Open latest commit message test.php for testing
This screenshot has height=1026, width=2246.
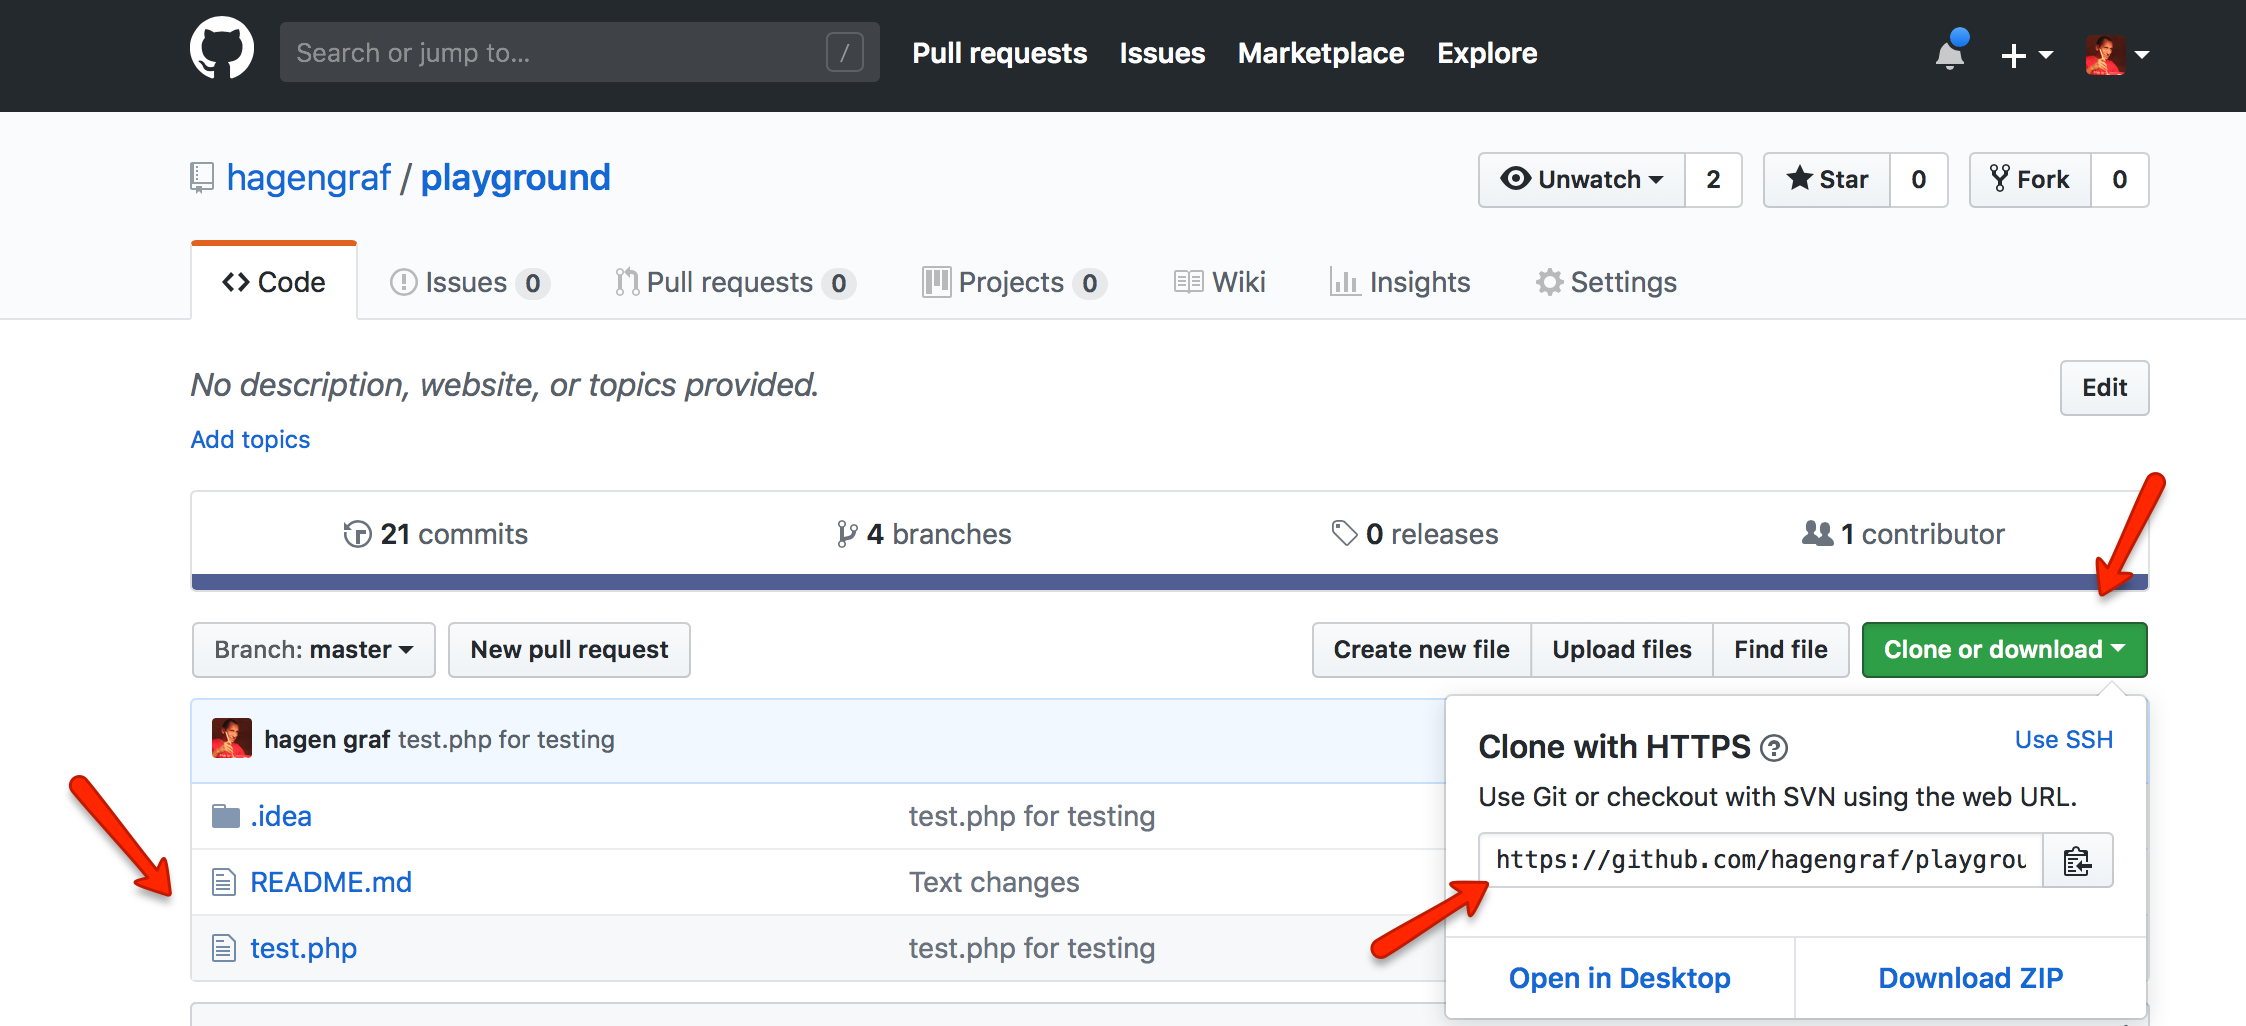506,740
